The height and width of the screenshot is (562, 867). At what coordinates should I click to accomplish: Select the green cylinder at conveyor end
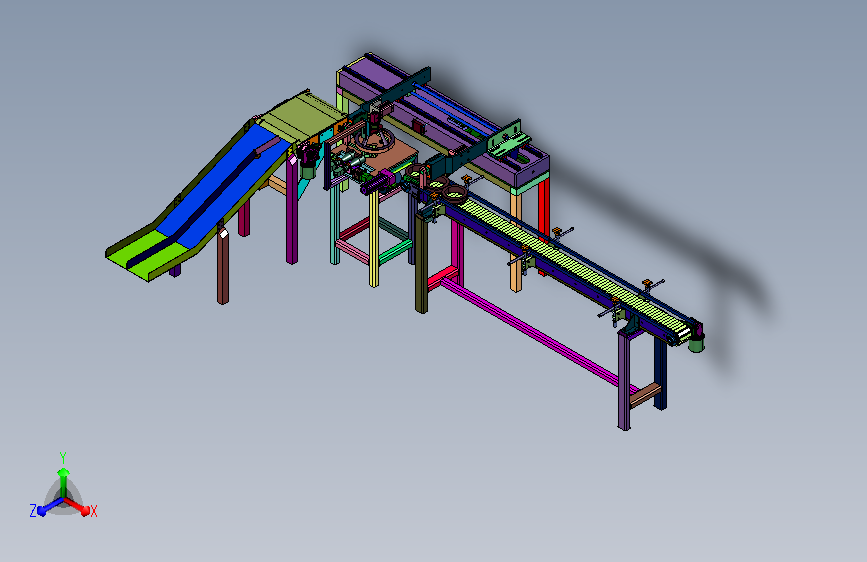point(696,343)
